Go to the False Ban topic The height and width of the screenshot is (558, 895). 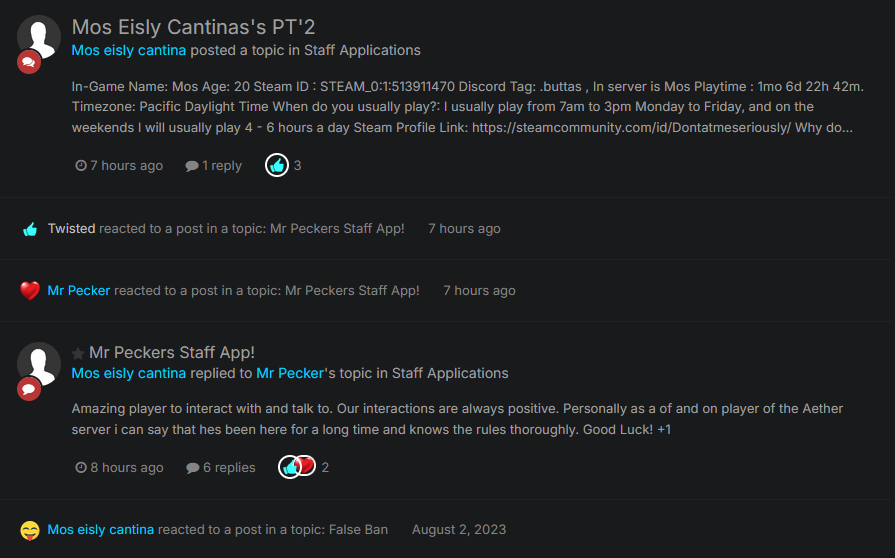click(358, 529)
